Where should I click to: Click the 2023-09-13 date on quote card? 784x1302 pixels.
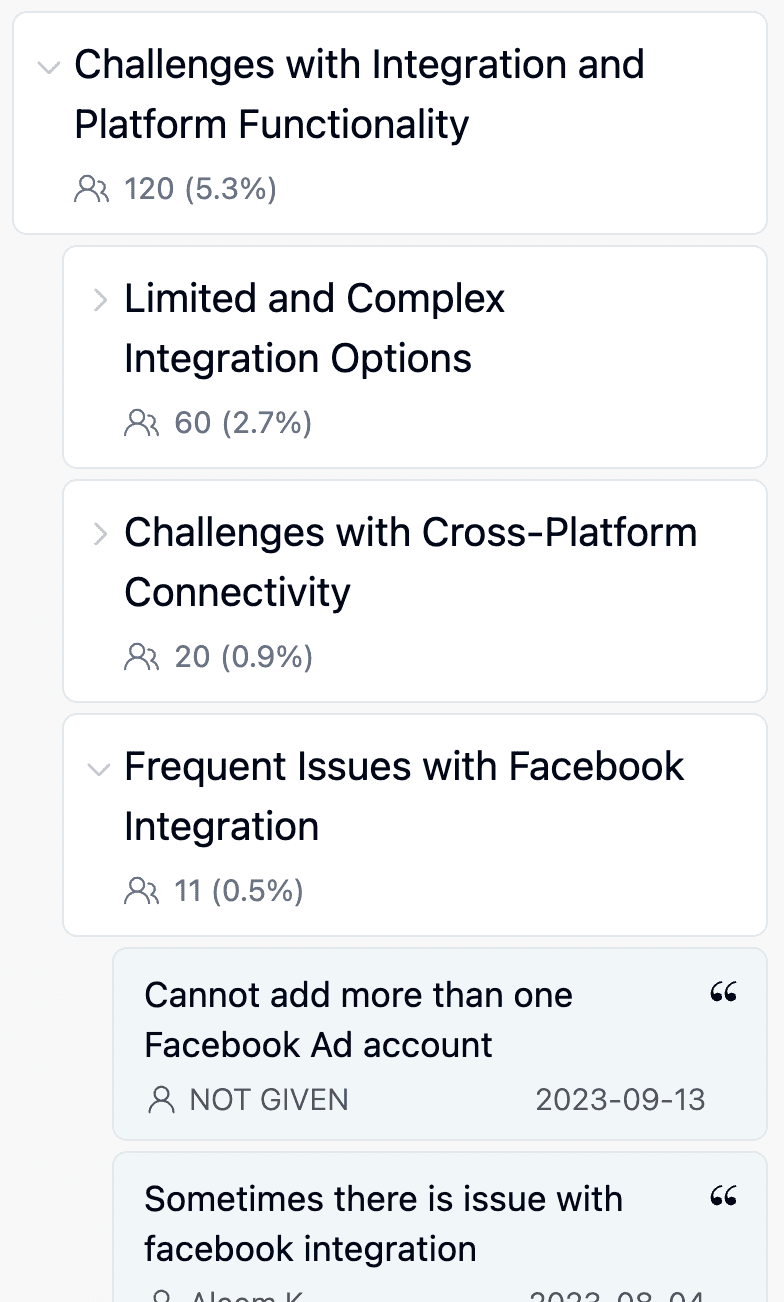pos(620,1101)
